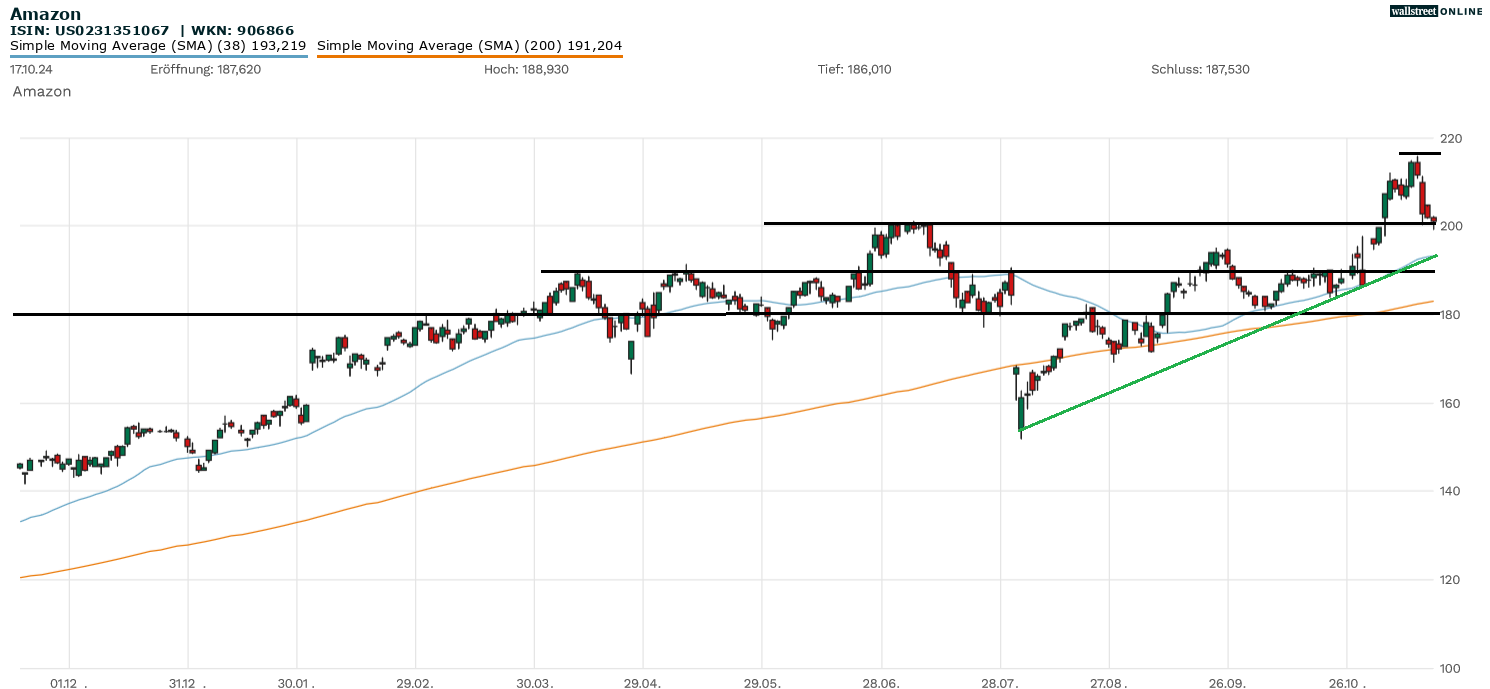Click the 28.06. date on the x-axis
Screen dimensions: 1490x689
click(x=881, y=683)
